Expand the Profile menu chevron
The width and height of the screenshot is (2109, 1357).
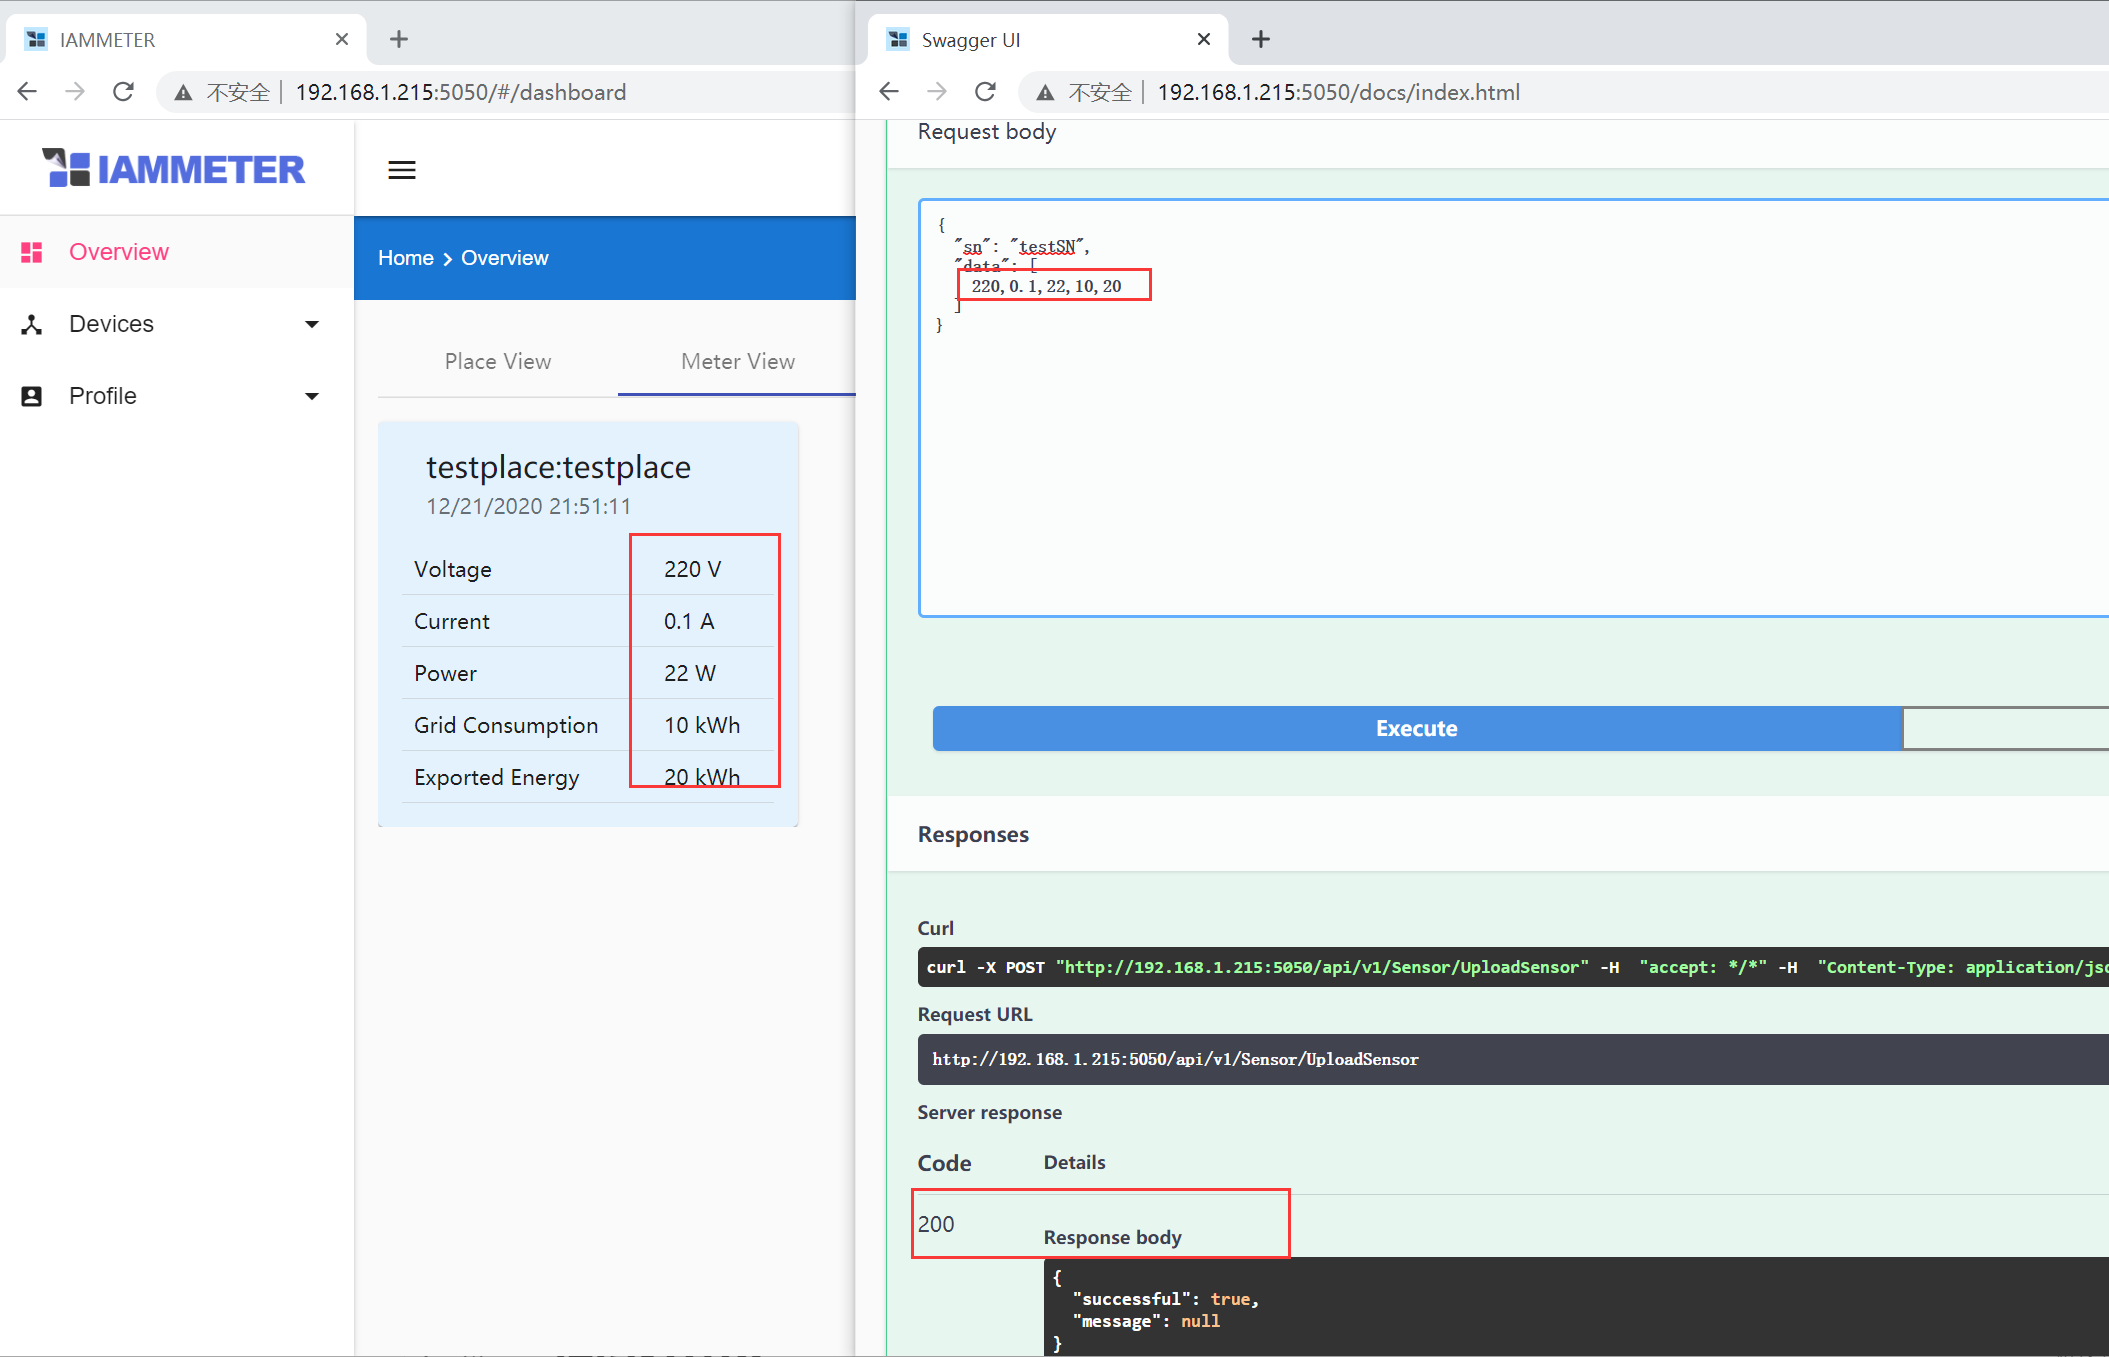click(311, 396)
